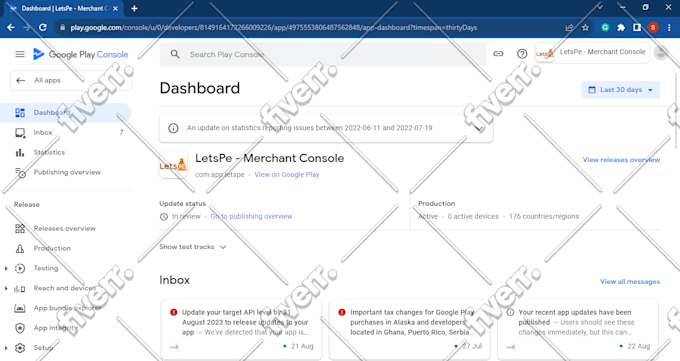Open the browser extensions puzzle icon
The width and height of the screenshot is (680, 361).
coord(621,27)
